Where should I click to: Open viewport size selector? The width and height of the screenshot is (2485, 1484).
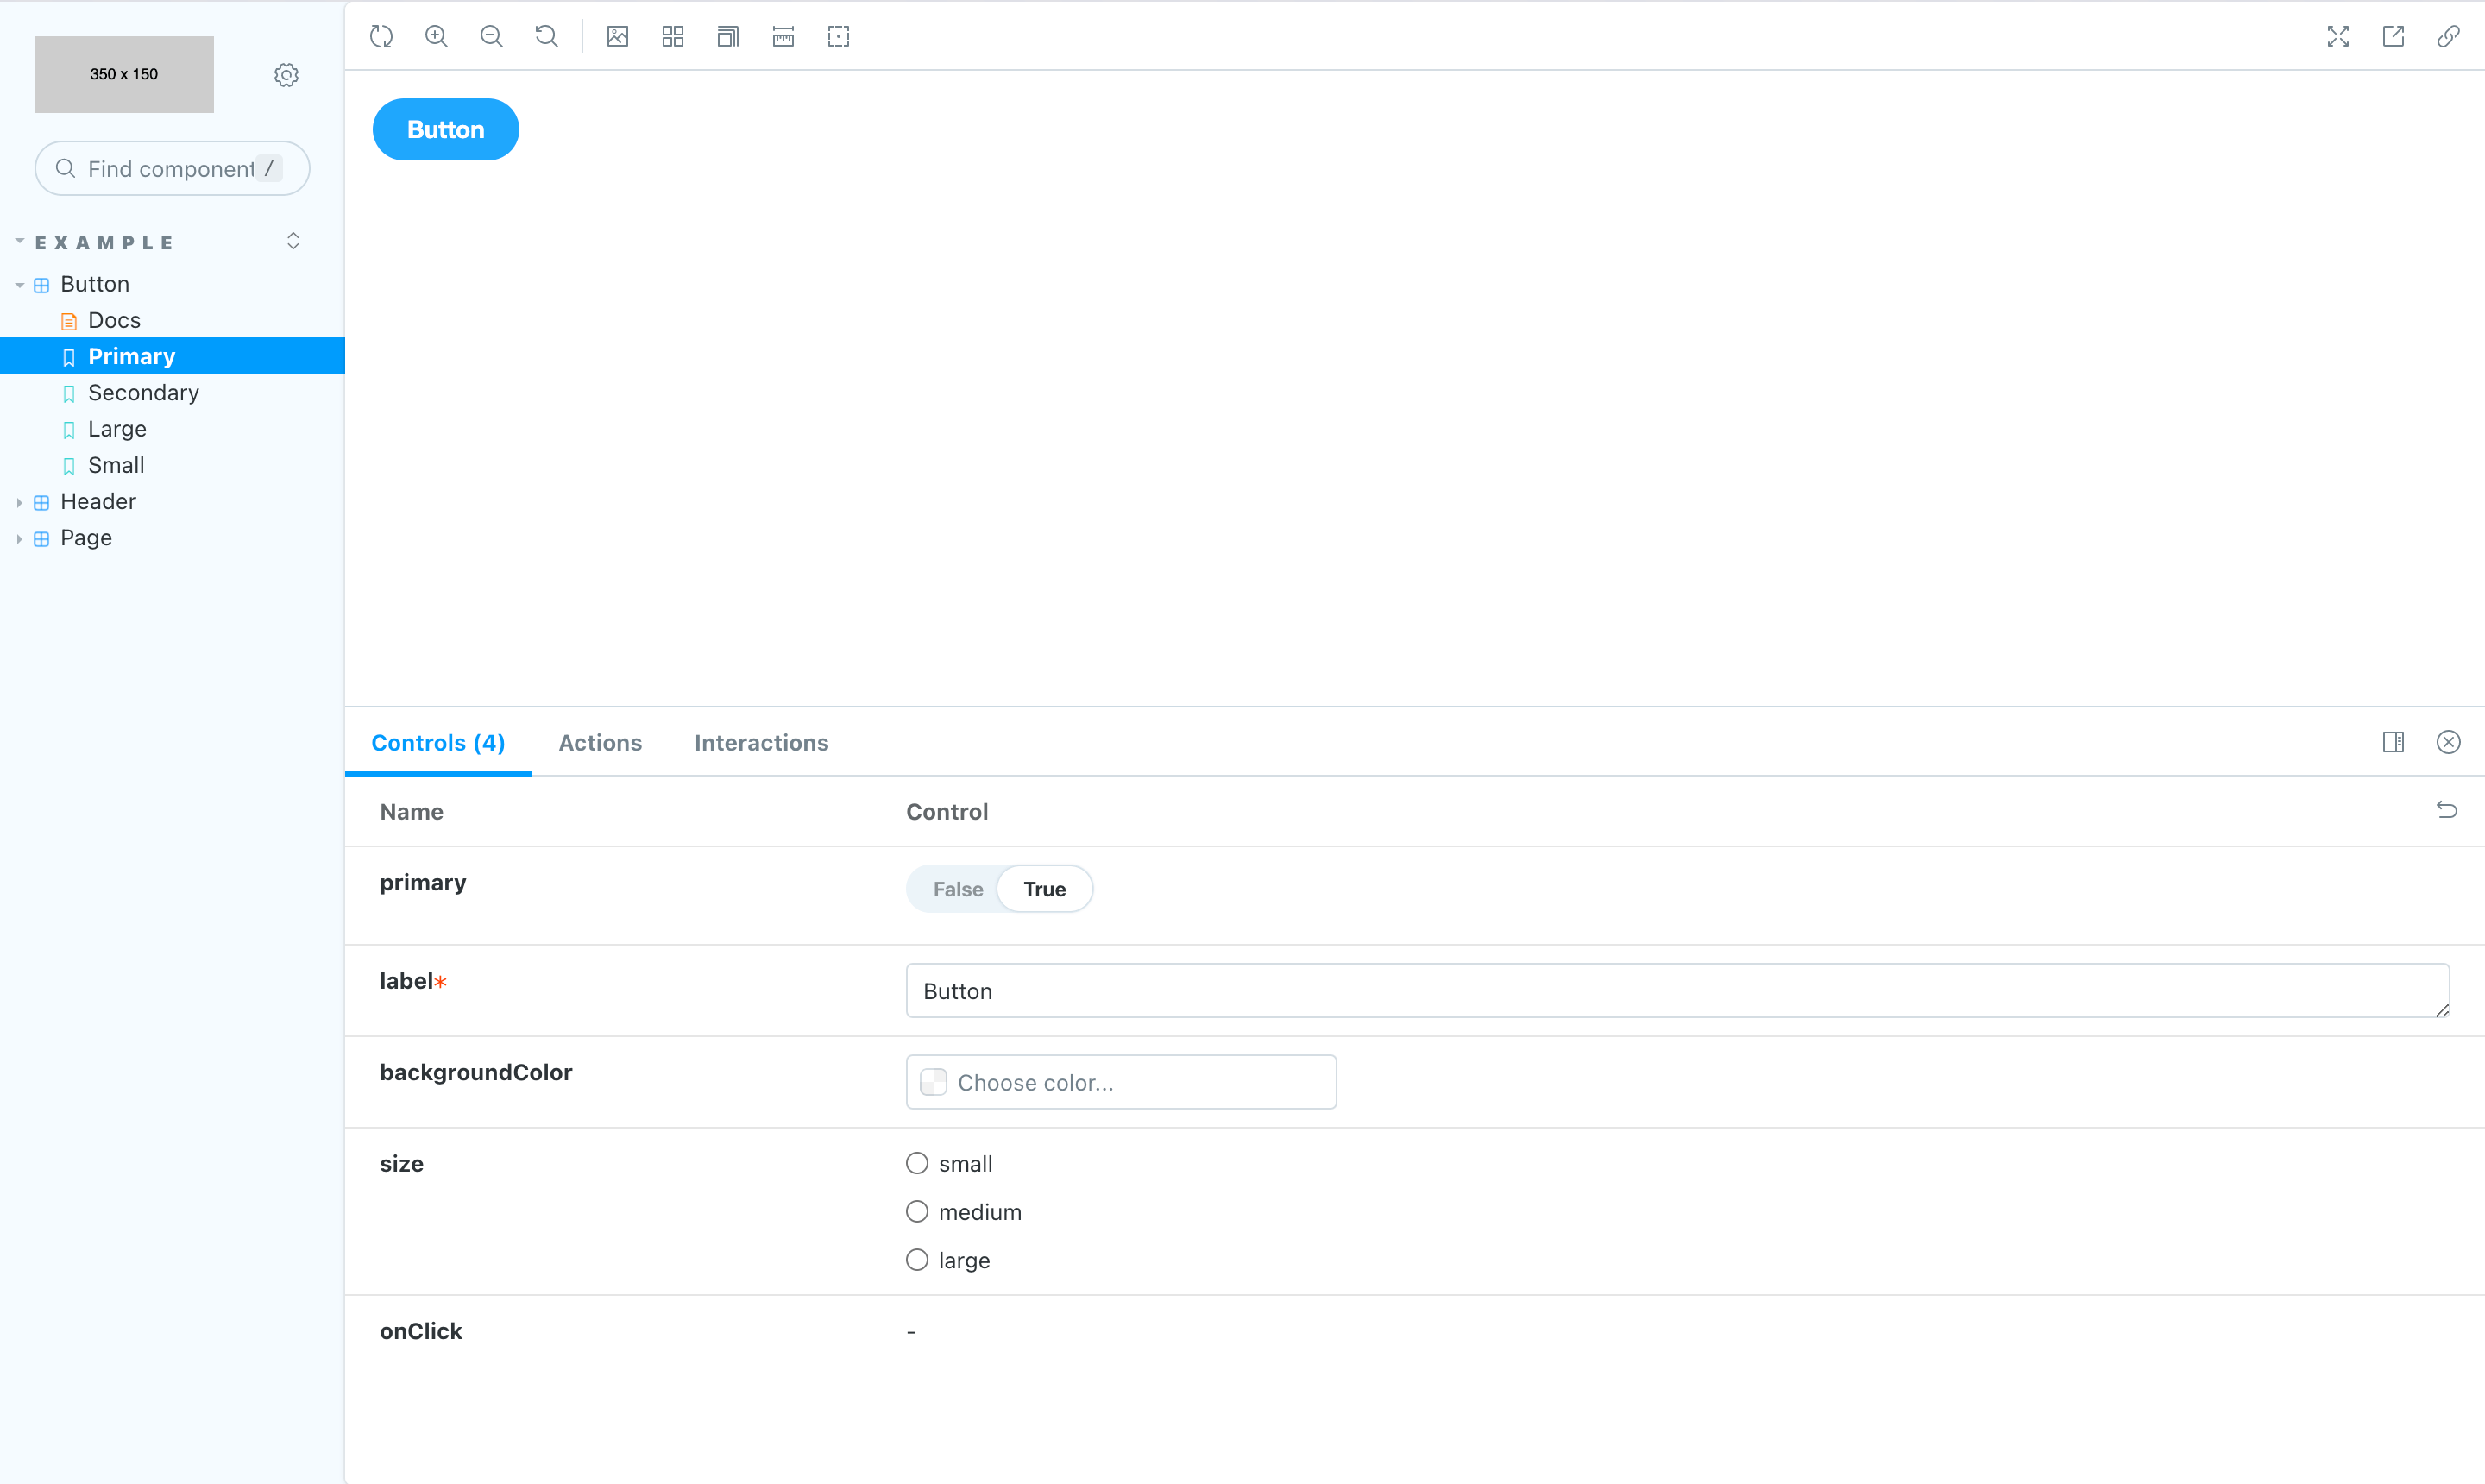[728, 37]
